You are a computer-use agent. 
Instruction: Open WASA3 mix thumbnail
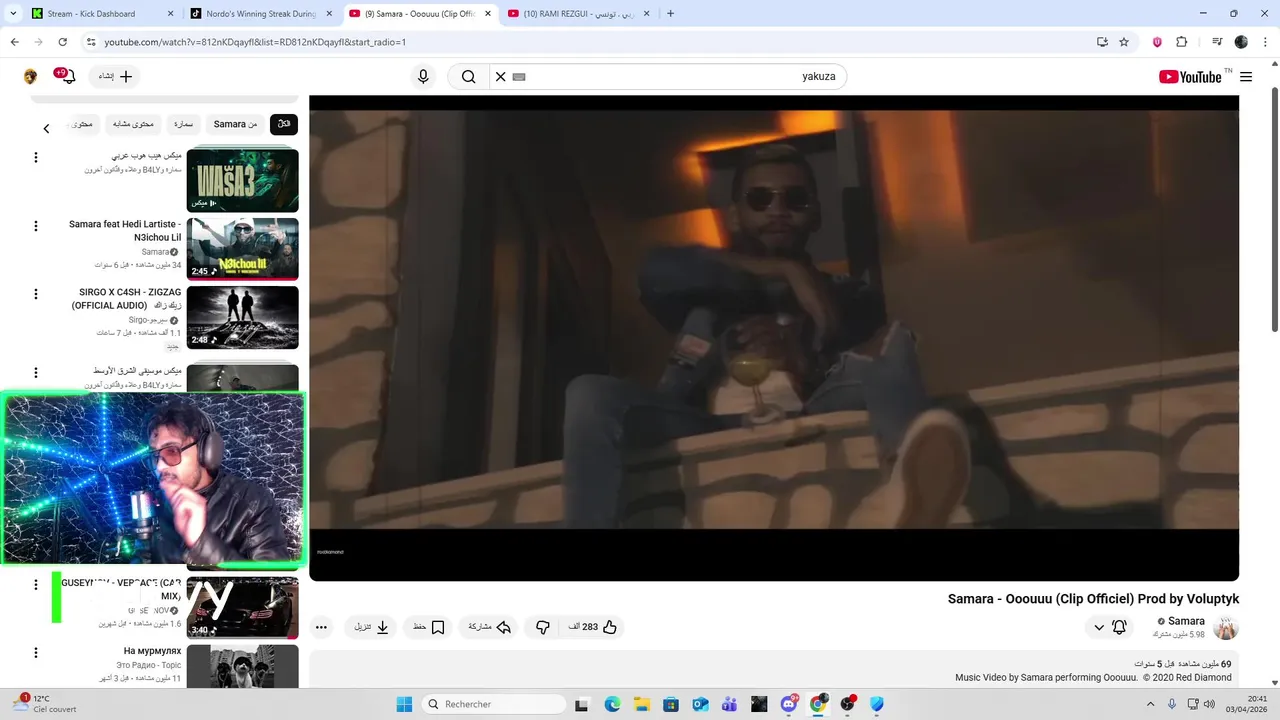pos(243,180)
